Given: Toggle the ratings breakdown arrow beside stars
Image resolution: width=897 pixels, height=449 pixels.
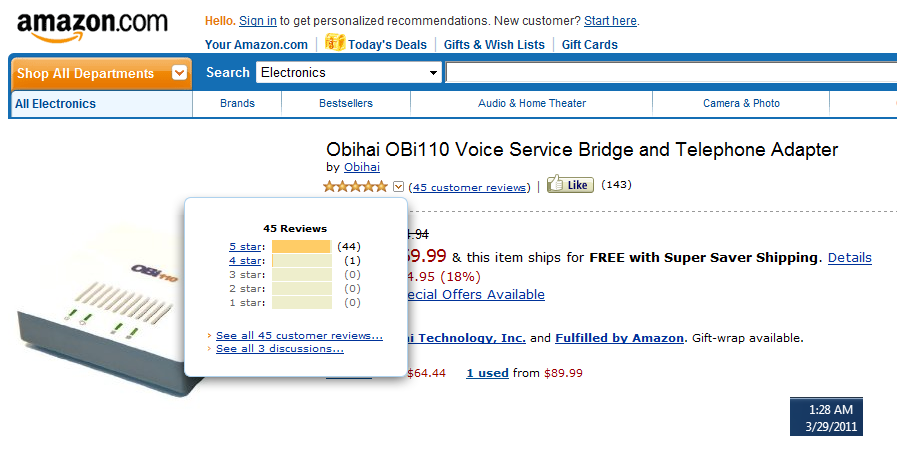Looking at the screenshot, I should tap(399, 186).
